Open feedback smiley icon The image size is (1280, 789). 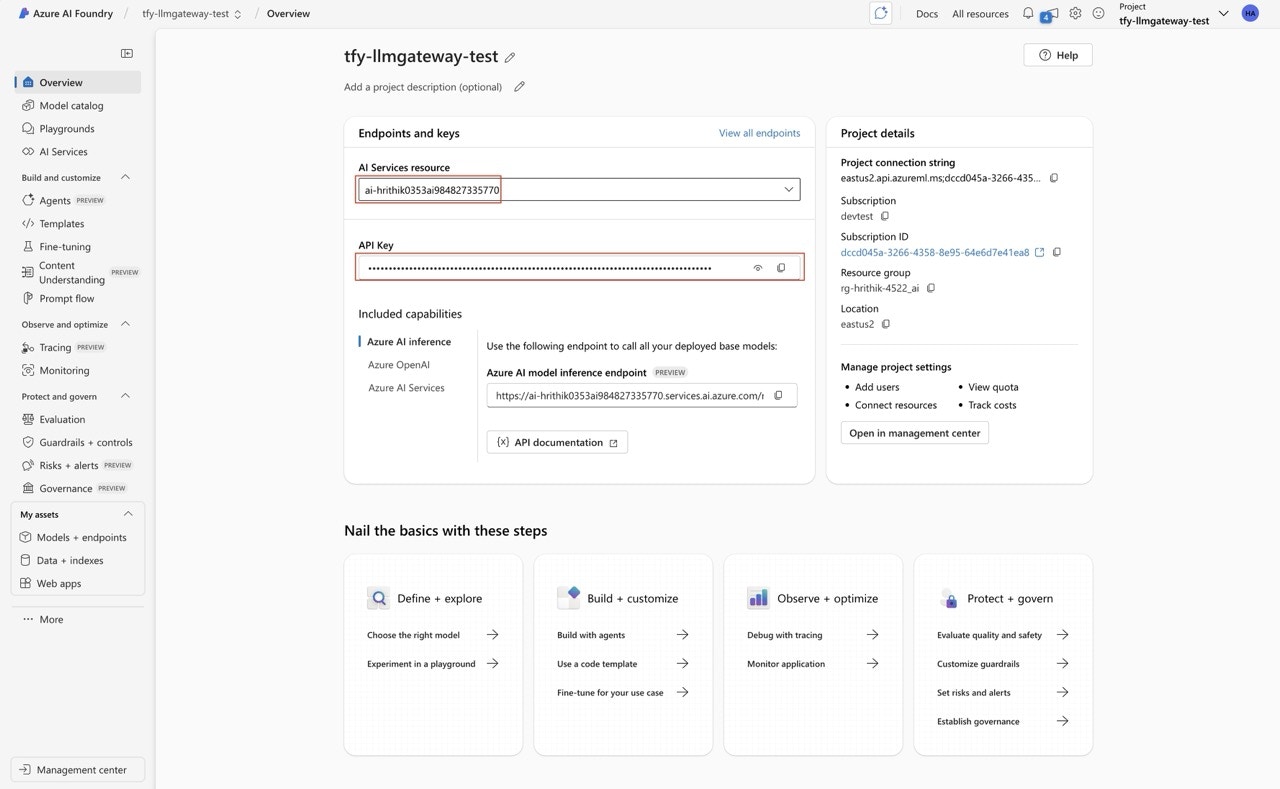(1098, 13)
